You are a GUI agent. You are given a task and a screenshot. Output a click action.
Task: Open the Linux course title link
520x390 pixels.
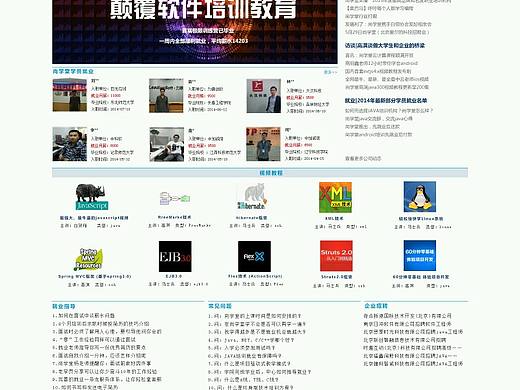[x=421, y=219]
